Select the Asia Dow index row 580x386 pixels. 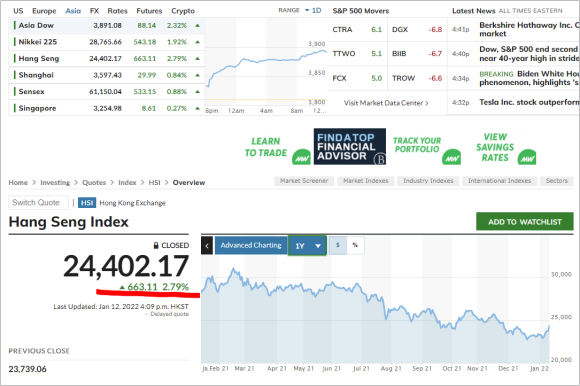107,26
